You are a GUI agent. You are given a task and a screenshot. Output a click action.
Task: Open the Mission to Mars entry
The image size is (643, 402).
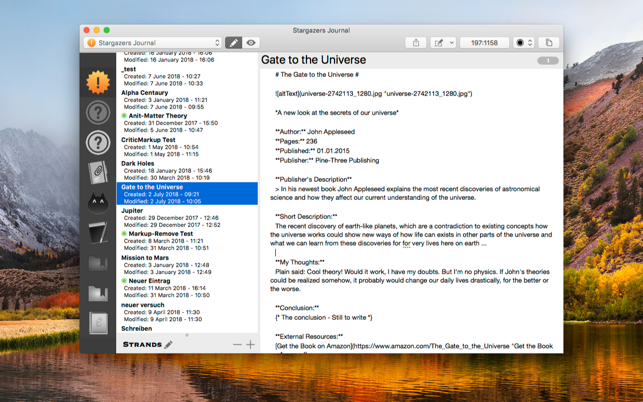click(x=187, y=265)
